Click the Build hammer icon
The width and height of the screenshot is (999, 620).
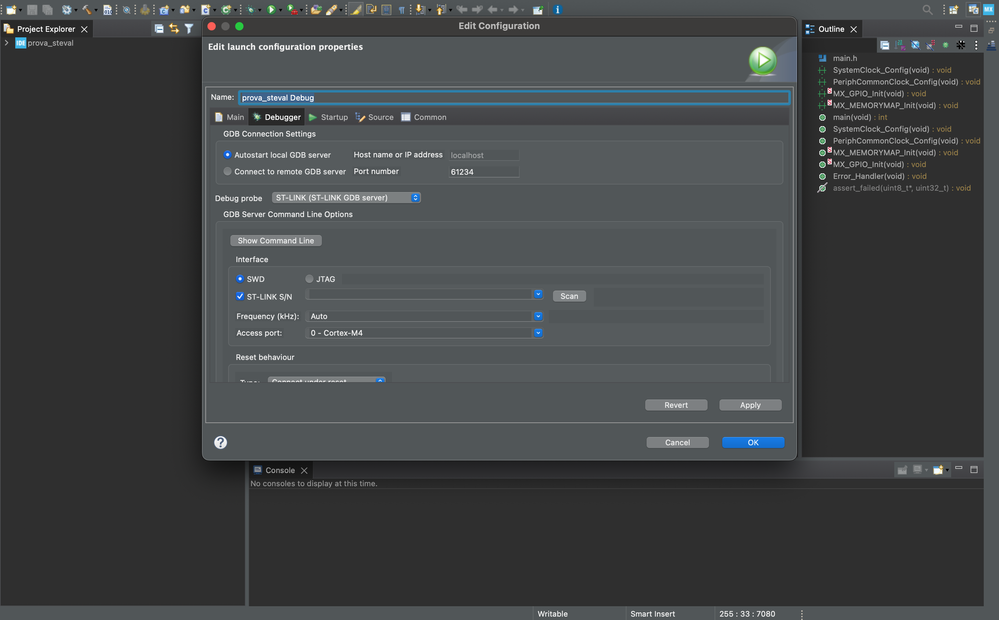87,9
